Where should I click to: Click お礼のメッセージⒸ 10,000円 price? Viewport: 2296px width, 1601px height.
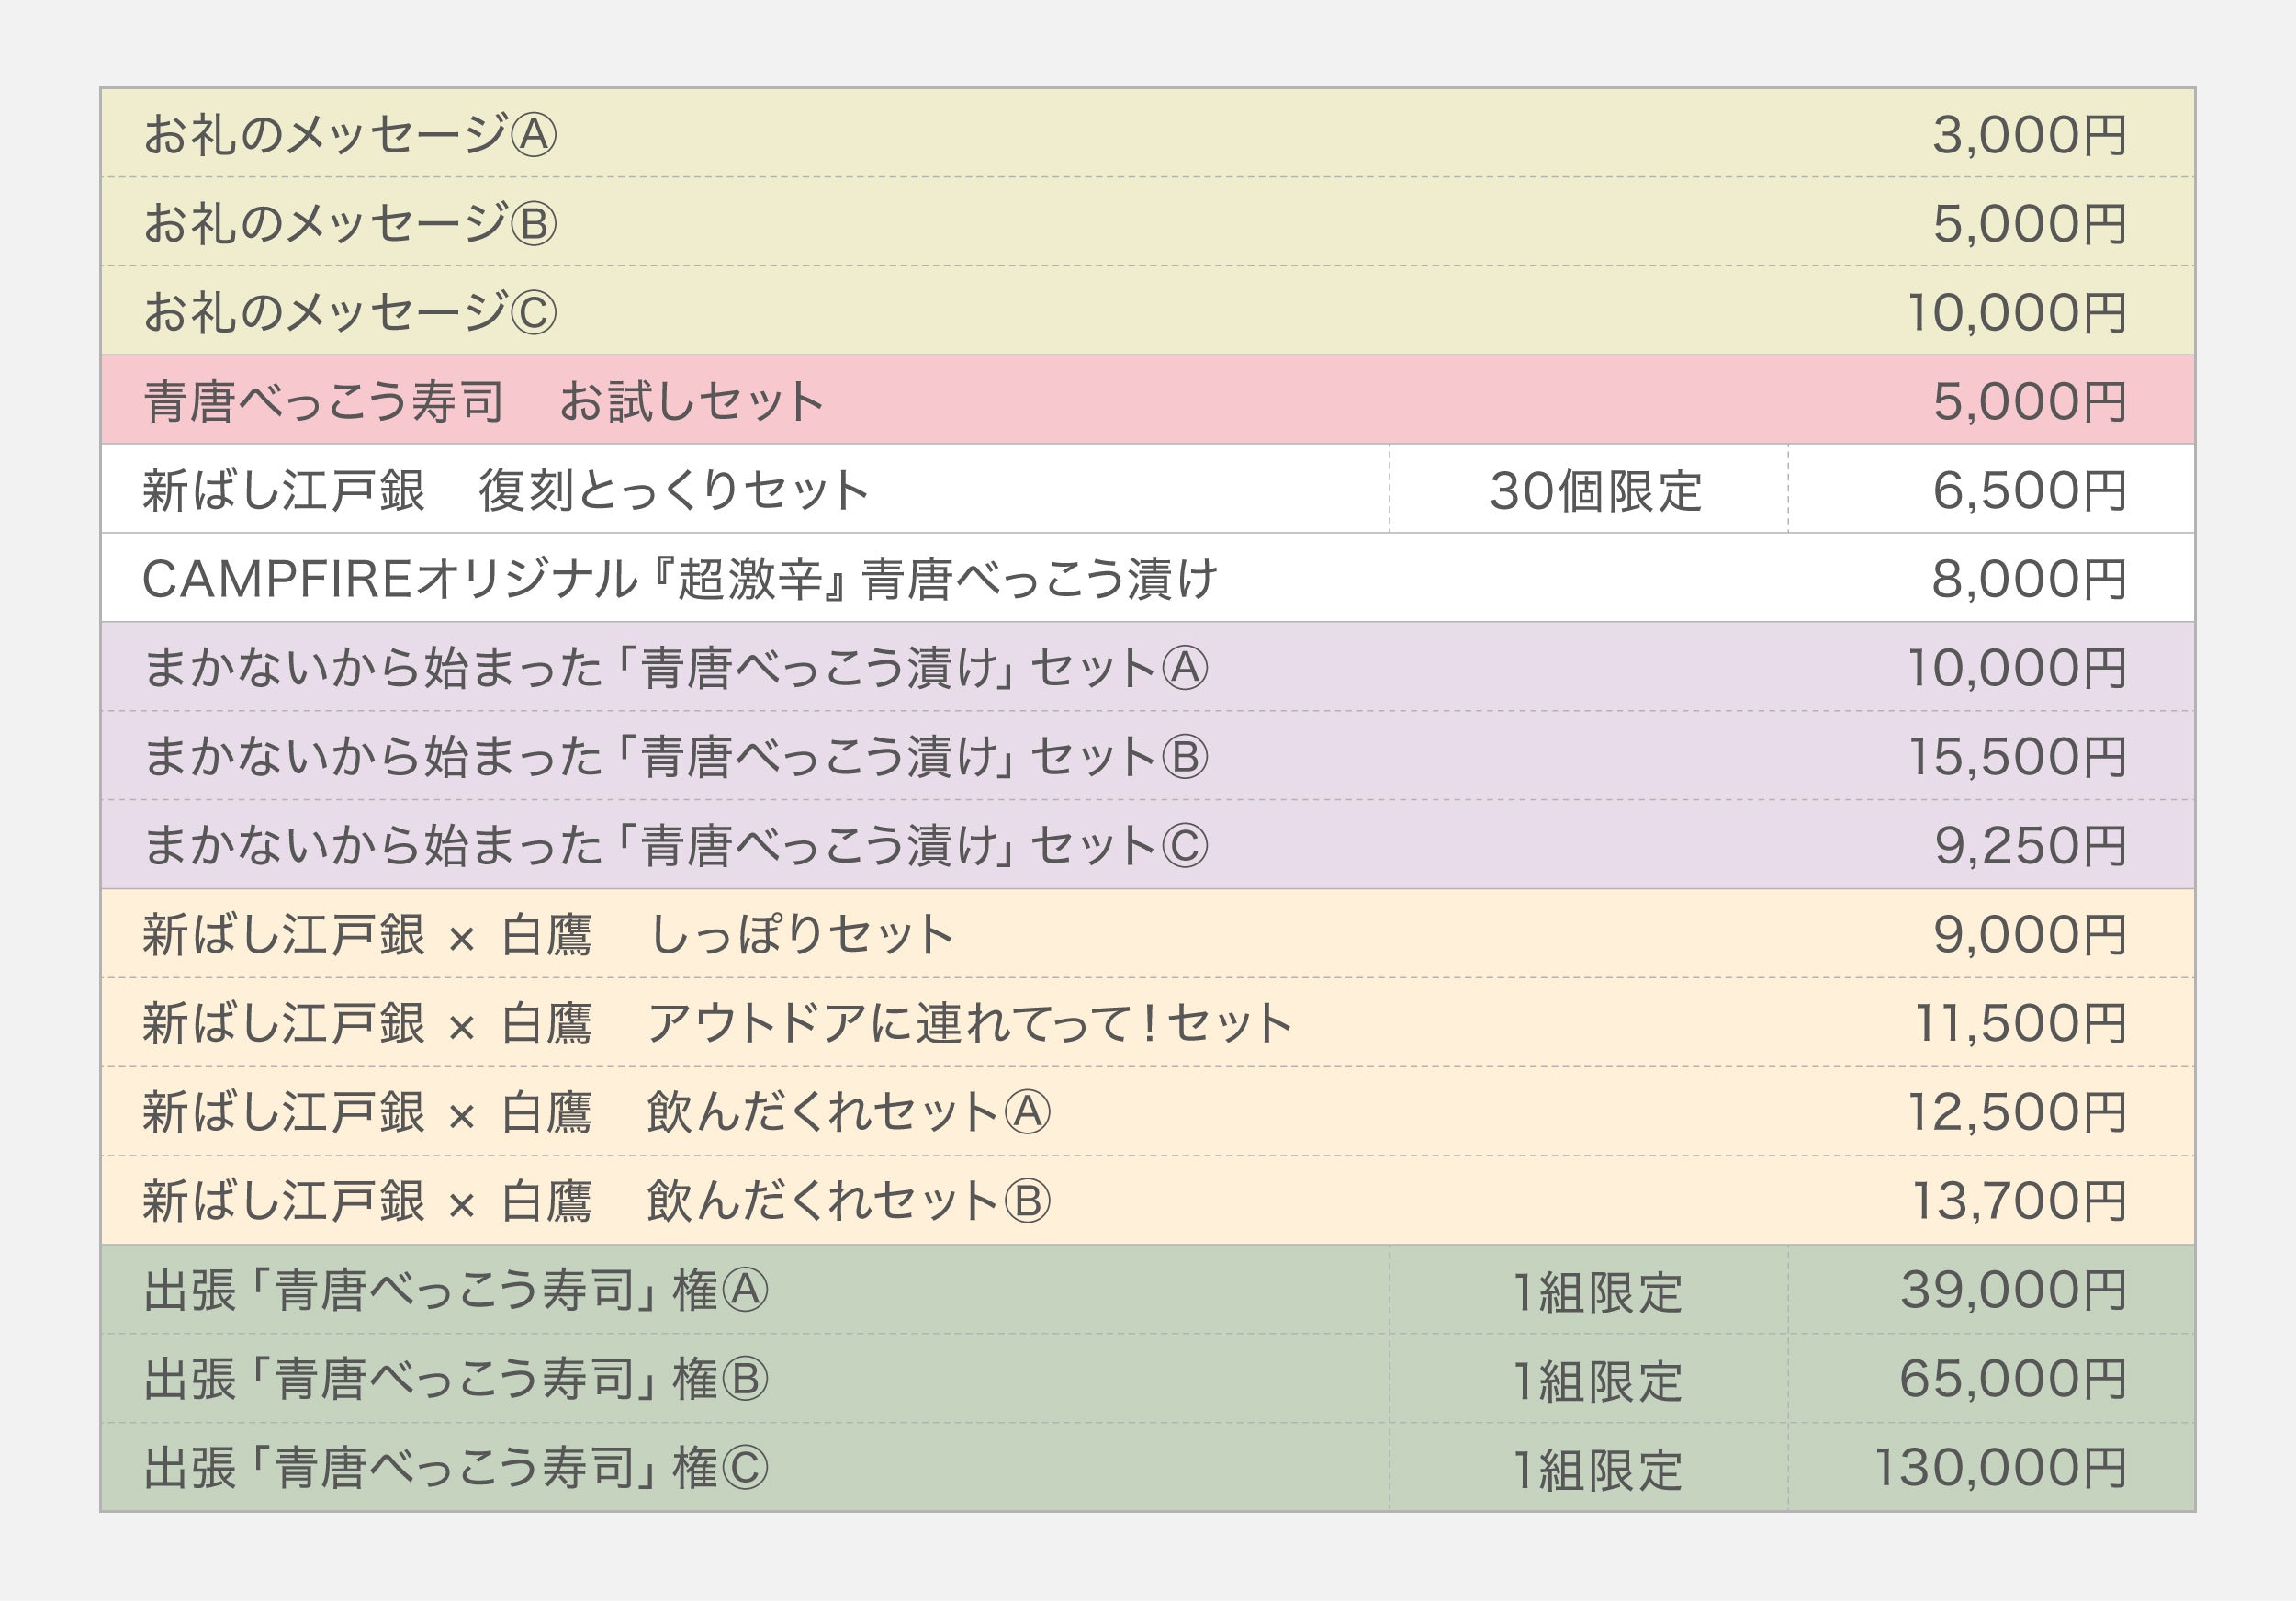coord(2016,313)
